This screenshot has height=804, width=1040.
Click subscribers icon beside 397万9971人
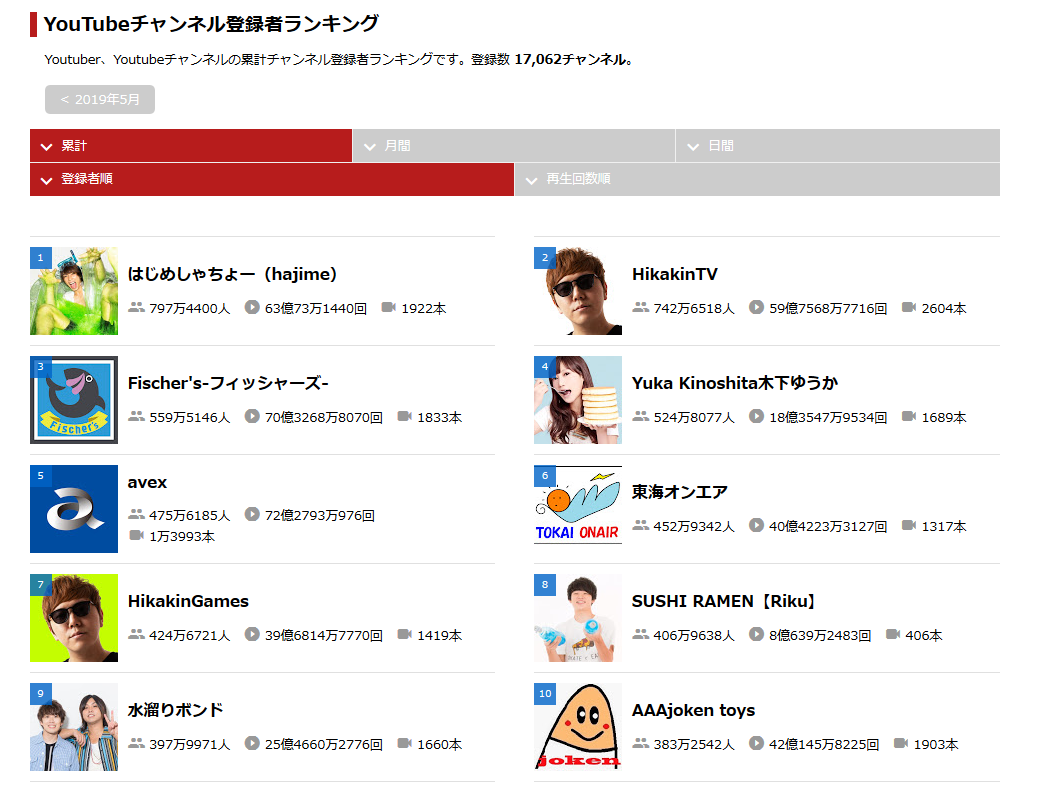(136, 743)
